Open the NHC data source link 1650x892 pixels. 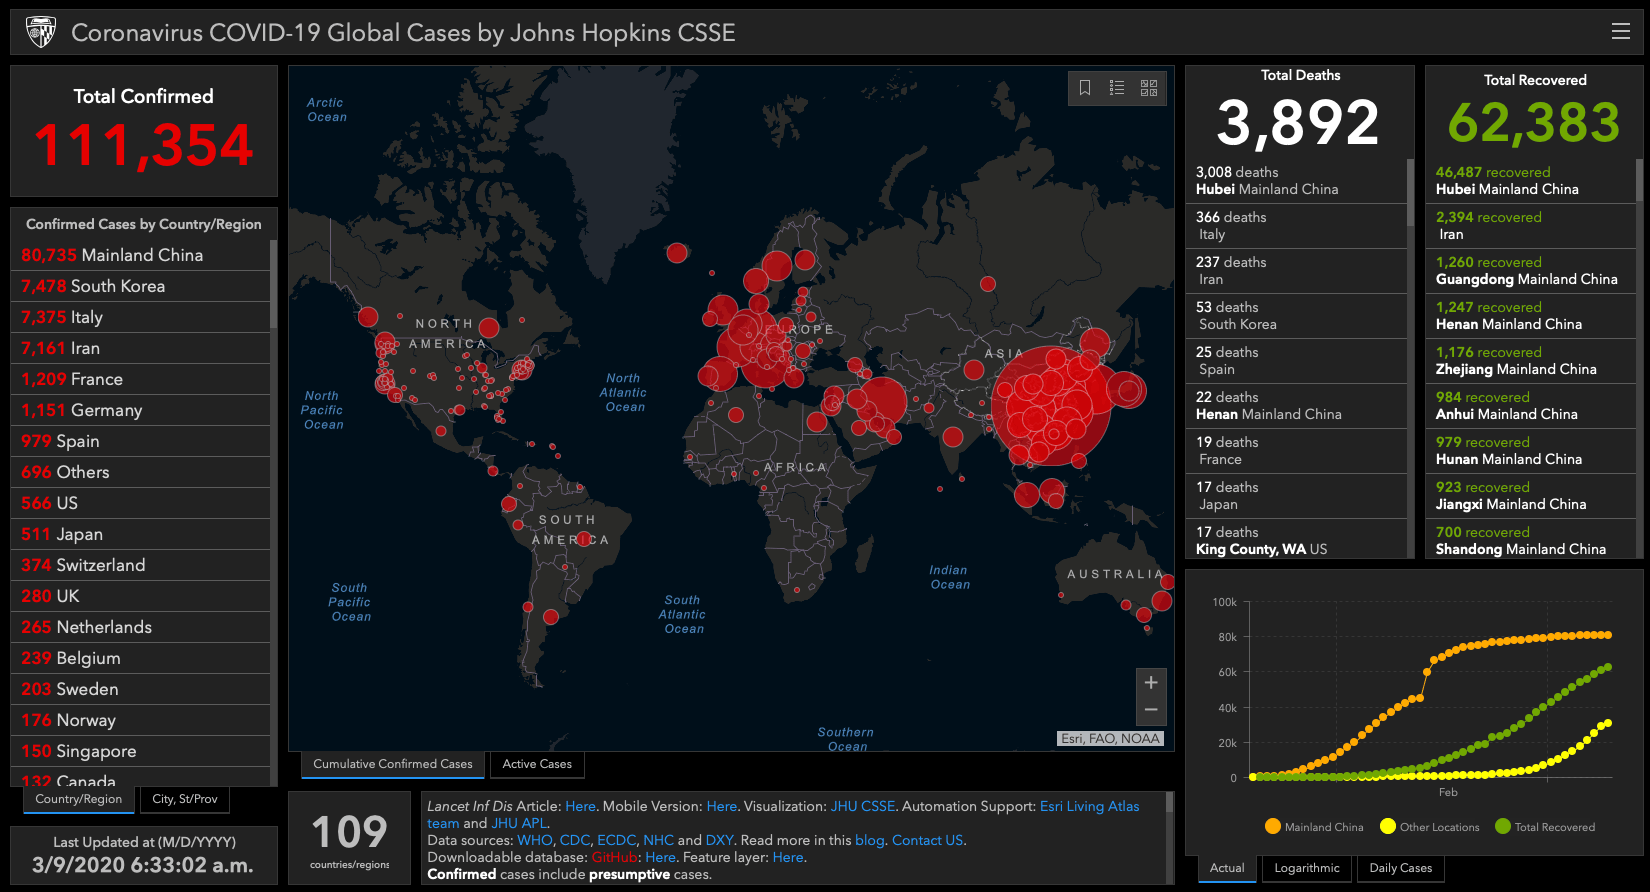click(658, 840)
